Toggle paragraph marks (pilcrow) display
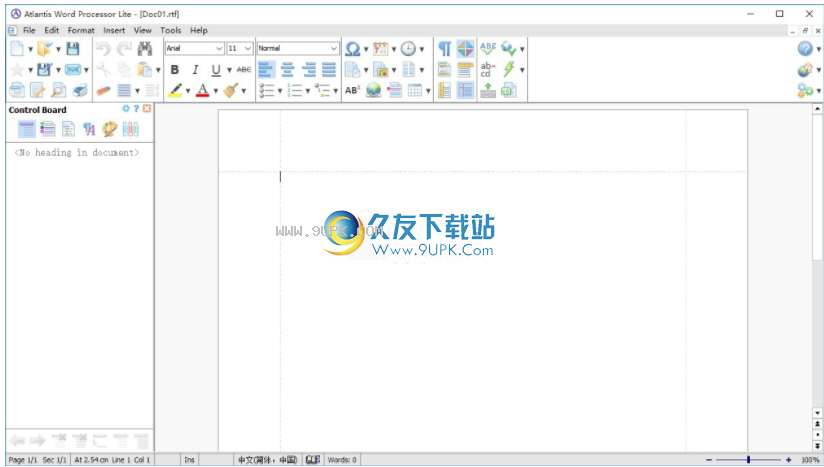 coord(445,49)
